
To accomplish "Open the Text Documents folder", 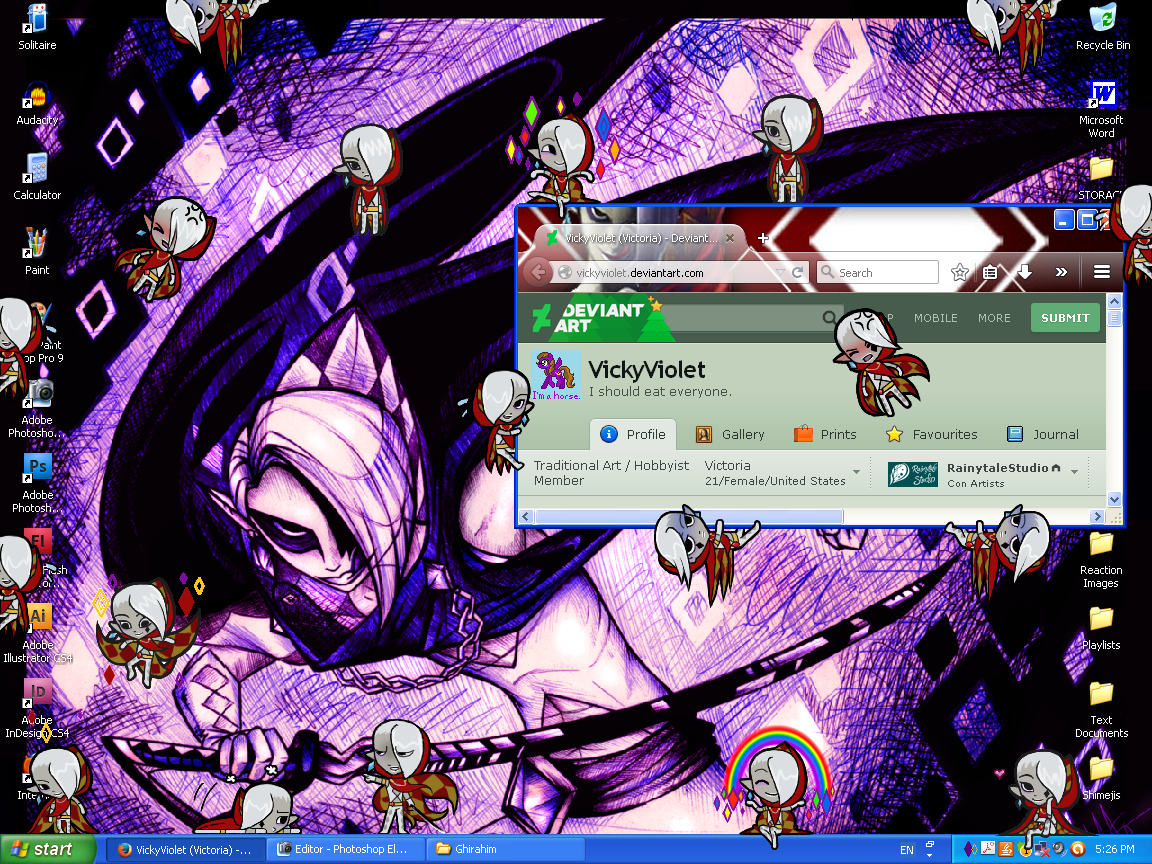I will coord(1101,710).
